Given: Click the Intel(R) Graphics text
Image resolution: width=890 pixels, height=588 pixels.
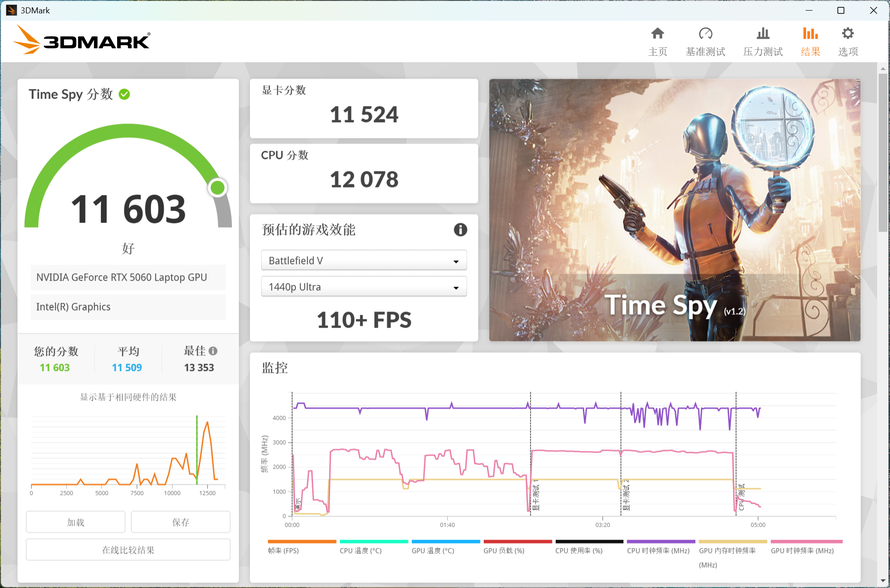Looking at the screenshot, I should (x=73, y=307).
